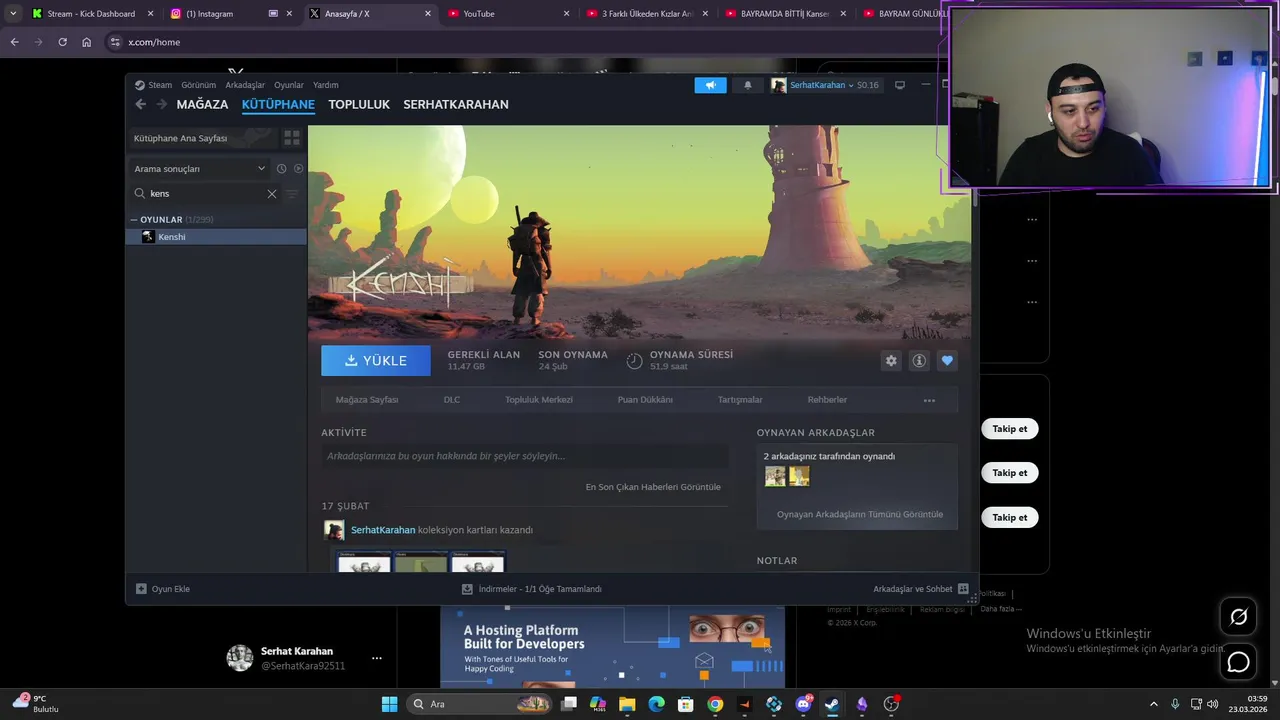Click the library search field
Viewport: 1280px width, 720px height.
pyautogui.click(x=205, y=194)
